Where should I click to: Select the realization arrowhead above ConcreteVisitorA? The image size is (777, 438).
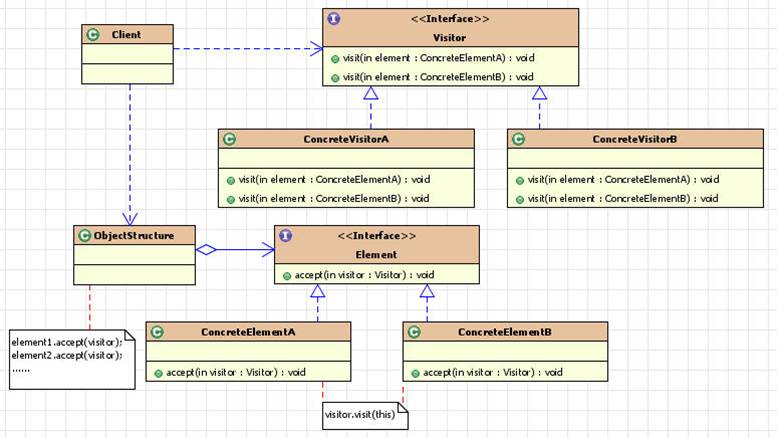coord(371,93)
